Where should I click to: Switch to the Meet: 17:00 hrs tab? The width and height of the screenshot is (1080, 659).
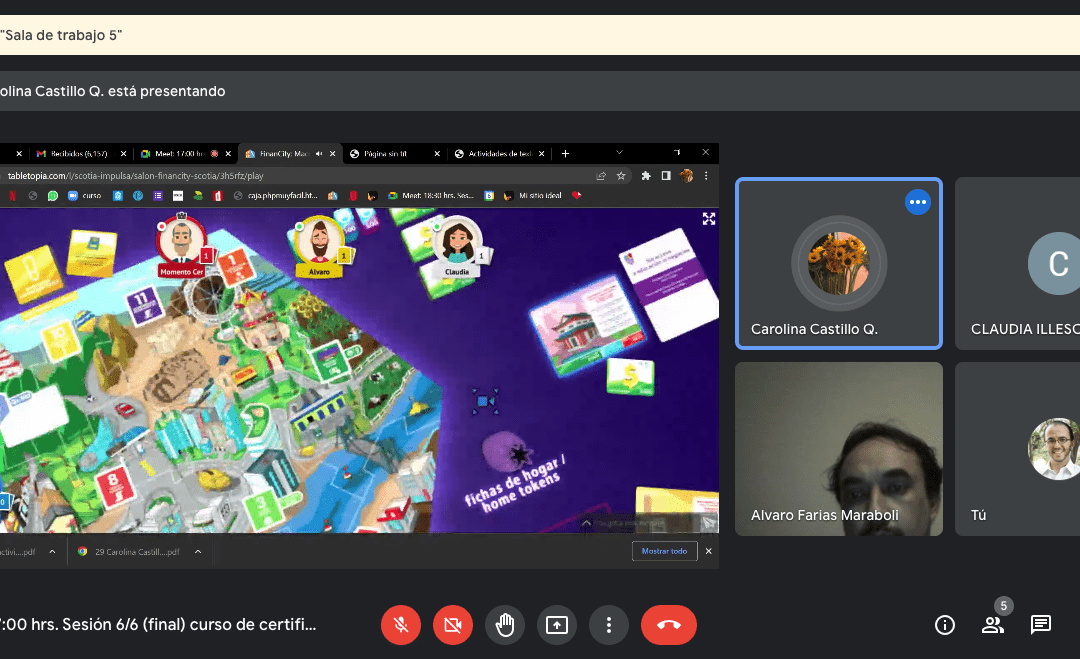click(x=180, y=154)
